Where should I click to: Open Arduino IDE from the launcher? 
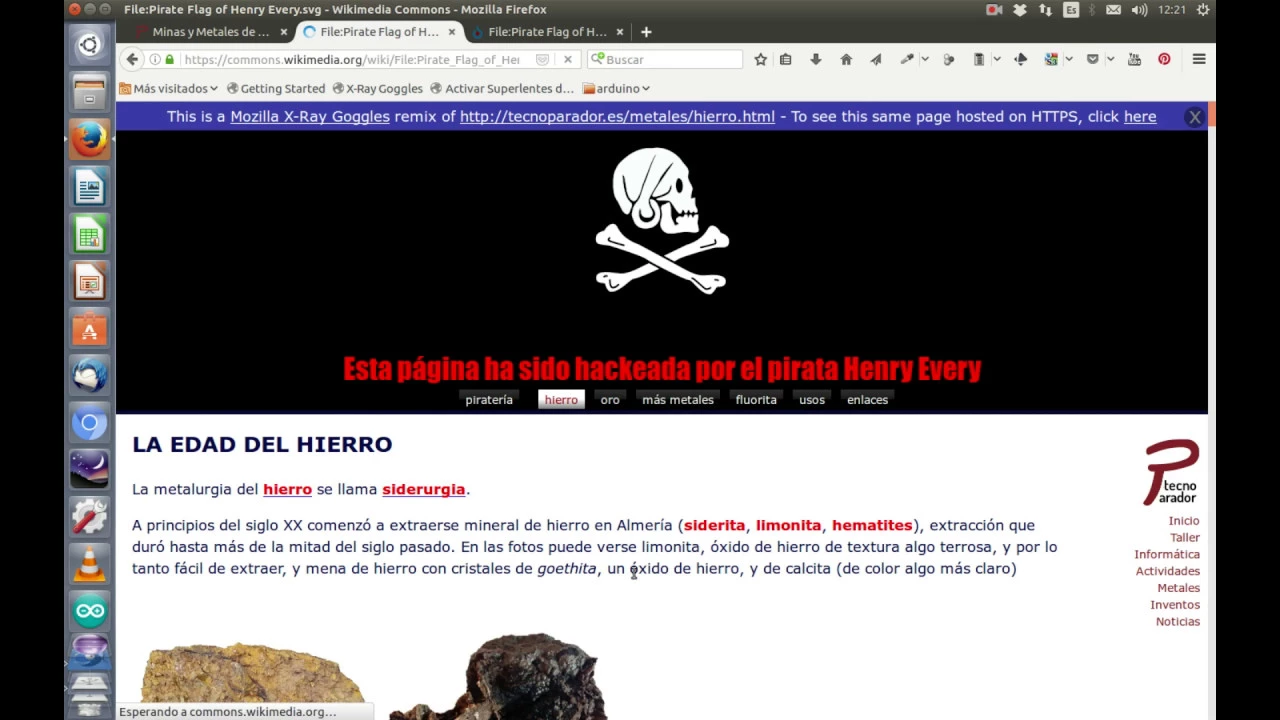89,611
